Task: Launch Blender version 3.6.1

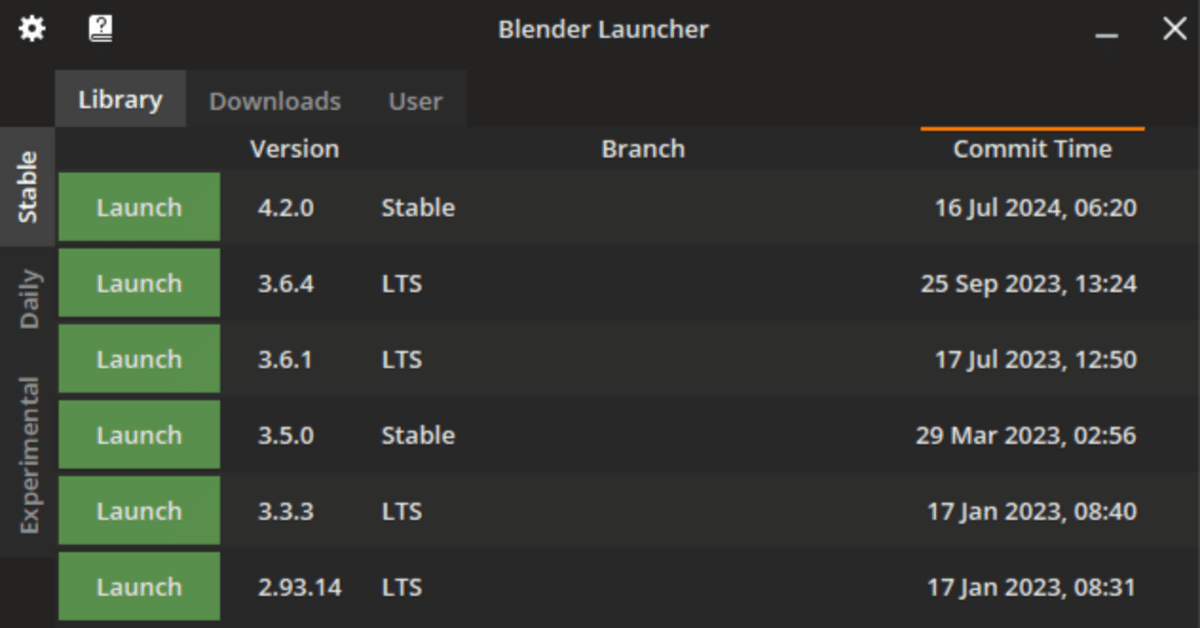Action: coord(139,359)
